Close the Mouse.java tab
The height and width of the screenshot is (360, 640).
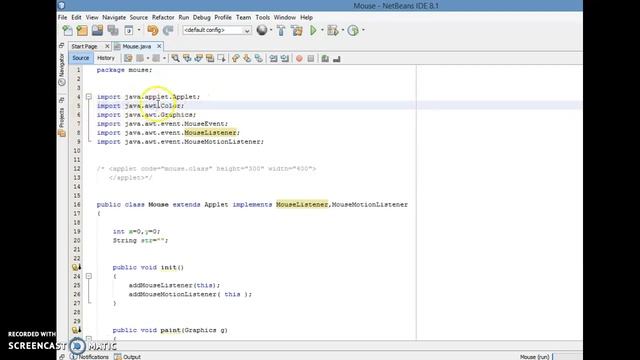point(159,46)
